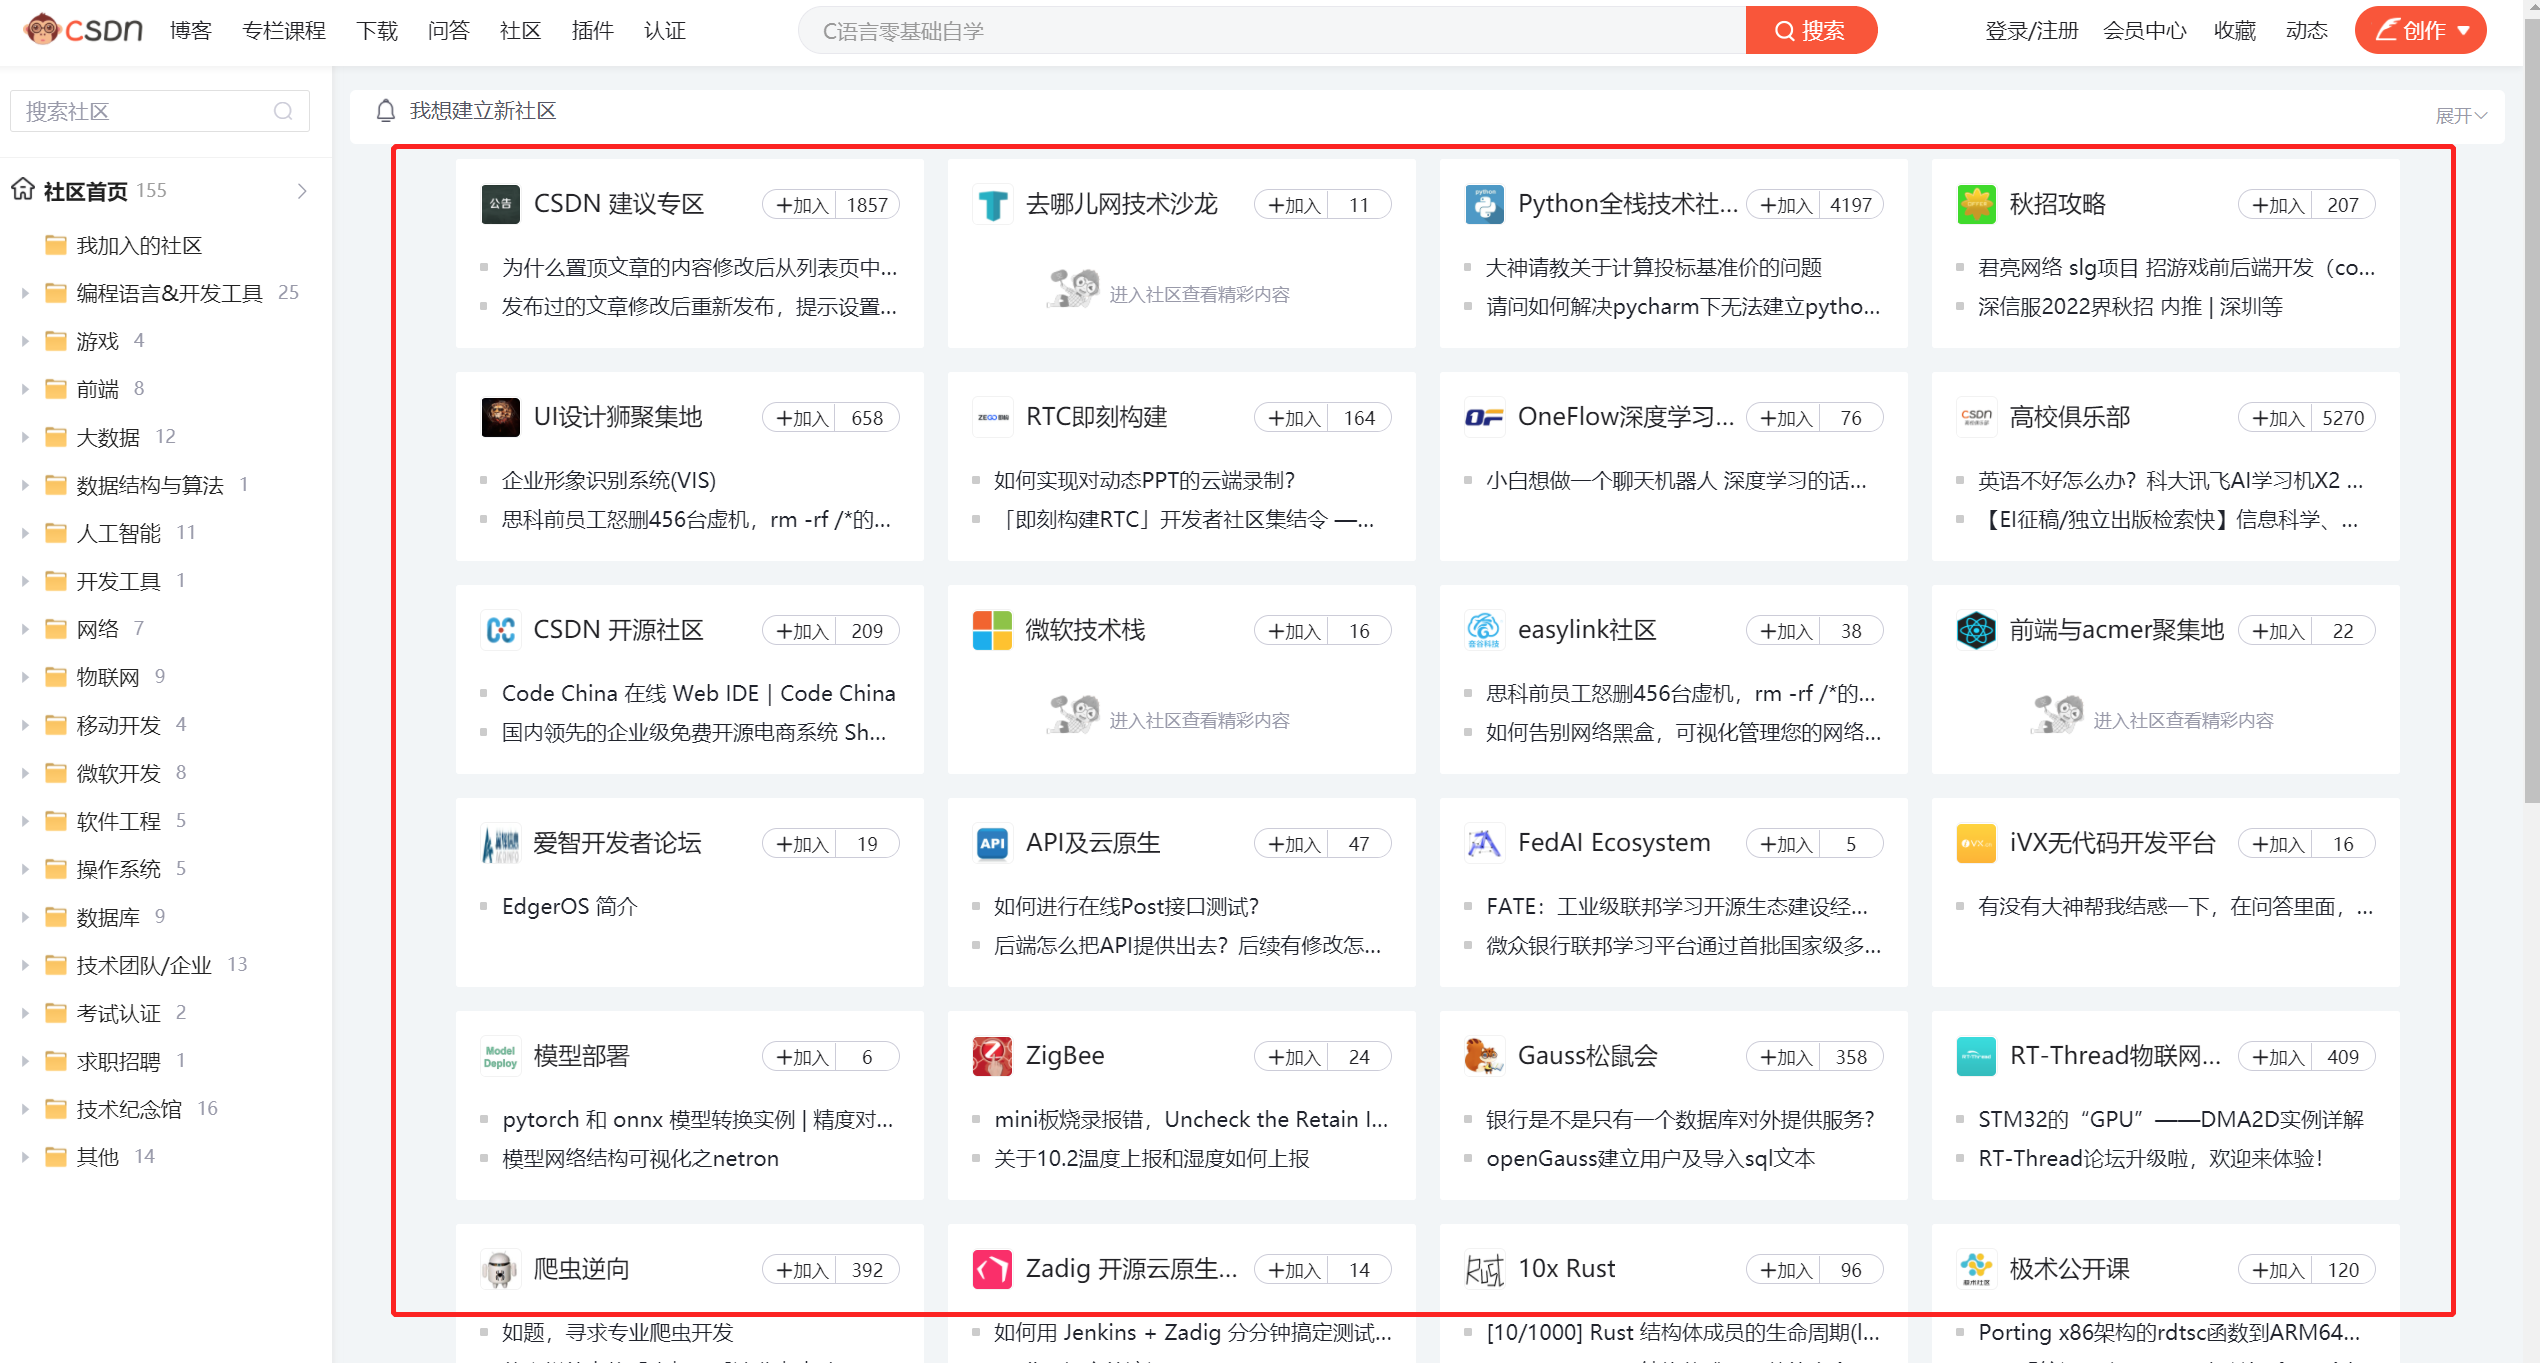Click the orange 搜索 button

coord(1811,30)
